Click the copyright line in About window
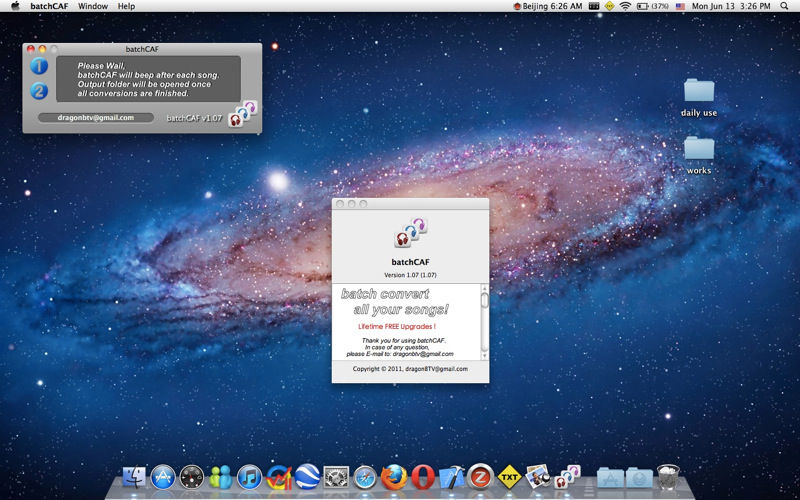This screenshot has width=800, height=500. click(410, 369)
